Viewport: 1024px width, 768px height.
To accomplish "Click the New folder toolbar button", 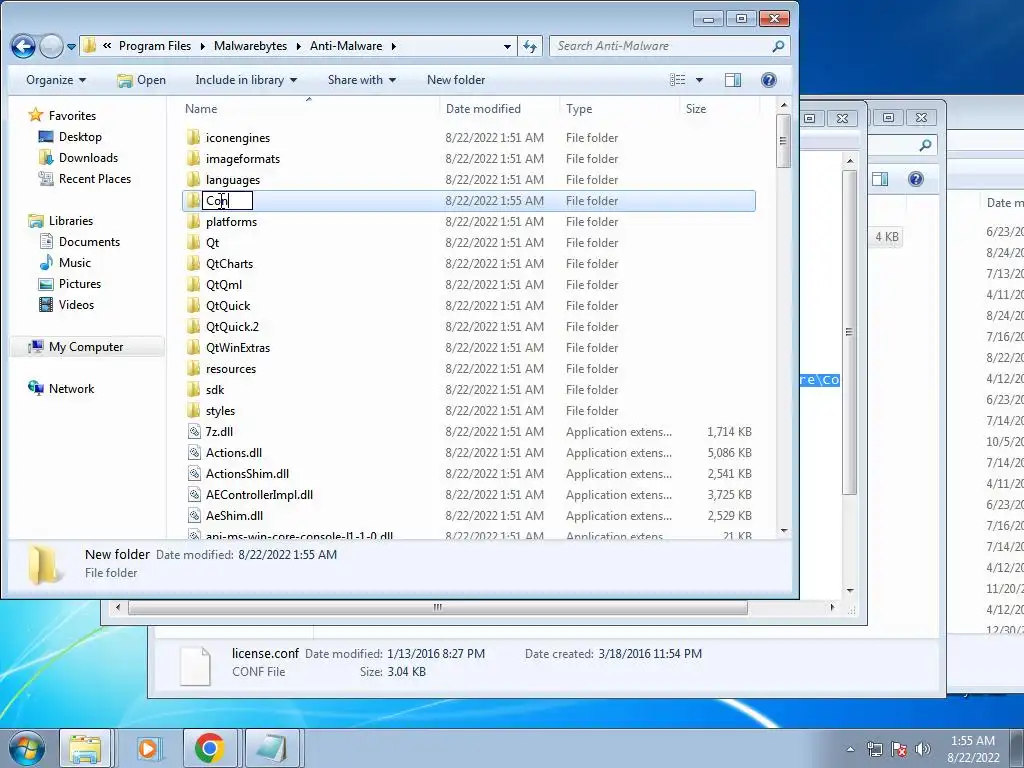I will 456,80.
